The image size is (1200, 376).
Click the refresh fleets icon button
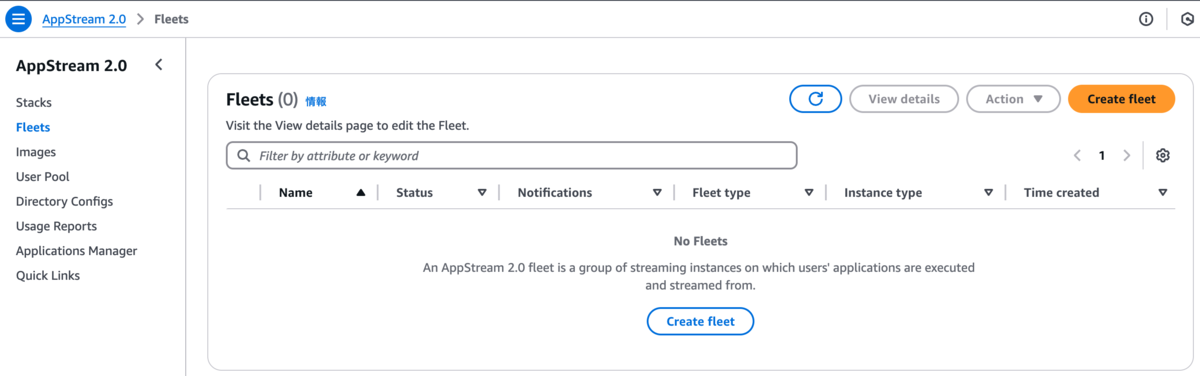(815, 99)
